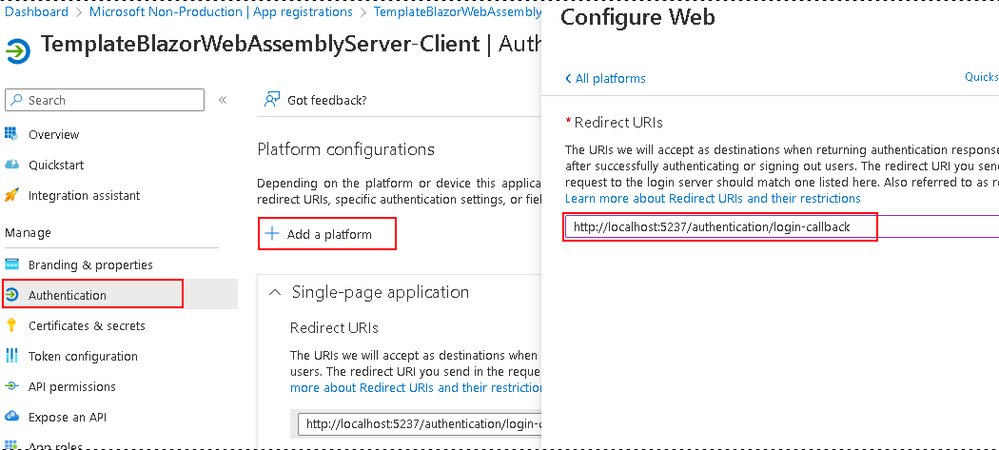This screenshot has width=999, height=450.
Task: Open Certificates & secrets menu item
Action: click(87, 326)
